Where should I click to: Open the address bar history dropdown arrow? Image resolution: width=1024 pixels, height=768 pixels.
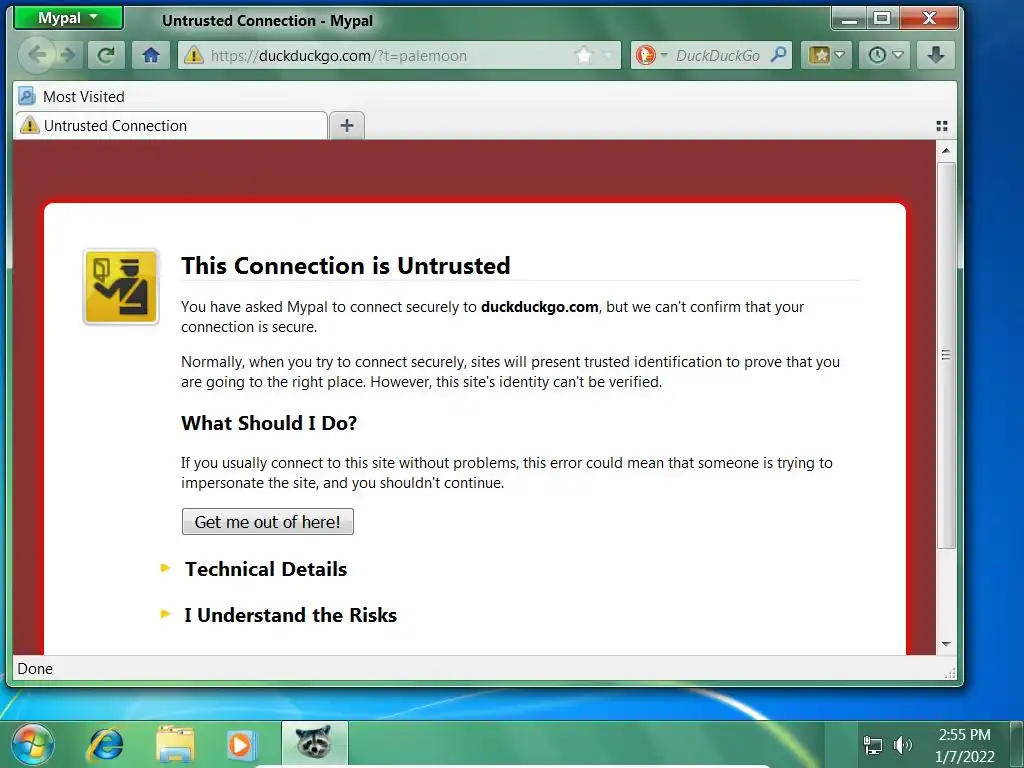(x=609, y=56)
